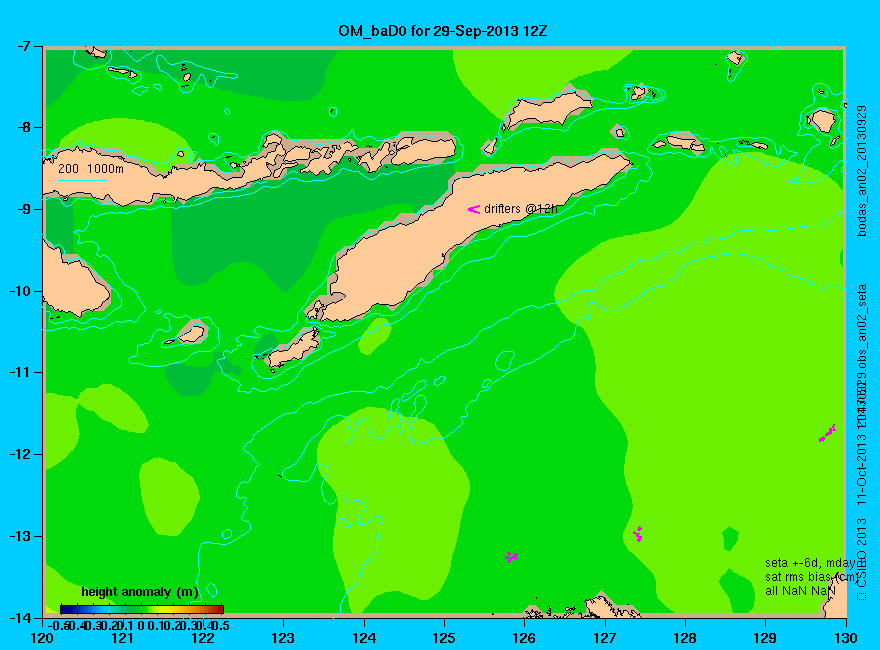Click latitude tick label "-11"

pos(20,372)
